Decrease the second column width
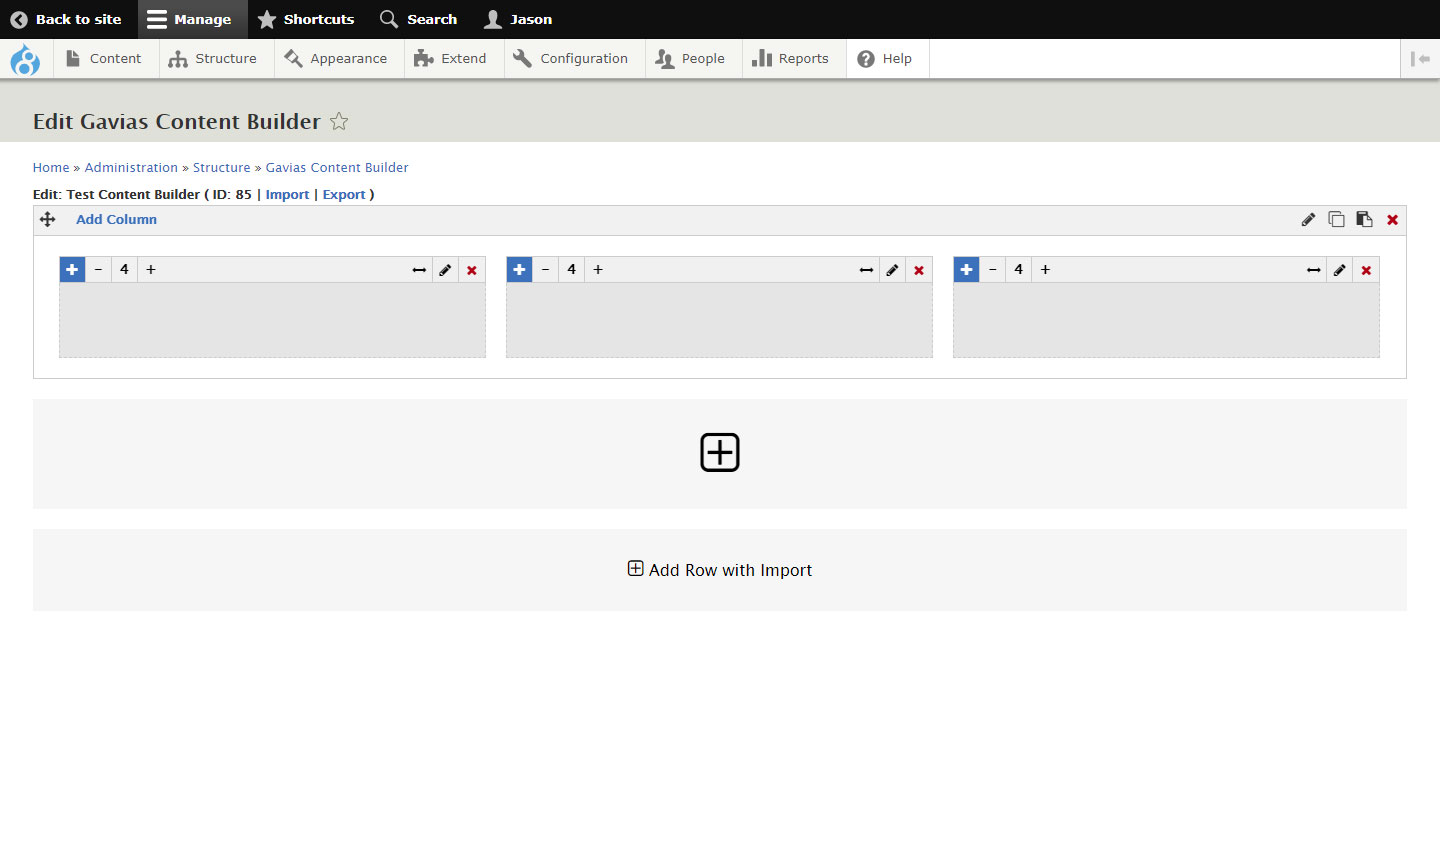Screen dimensions: 1440x843 click(x=545, y=269)
